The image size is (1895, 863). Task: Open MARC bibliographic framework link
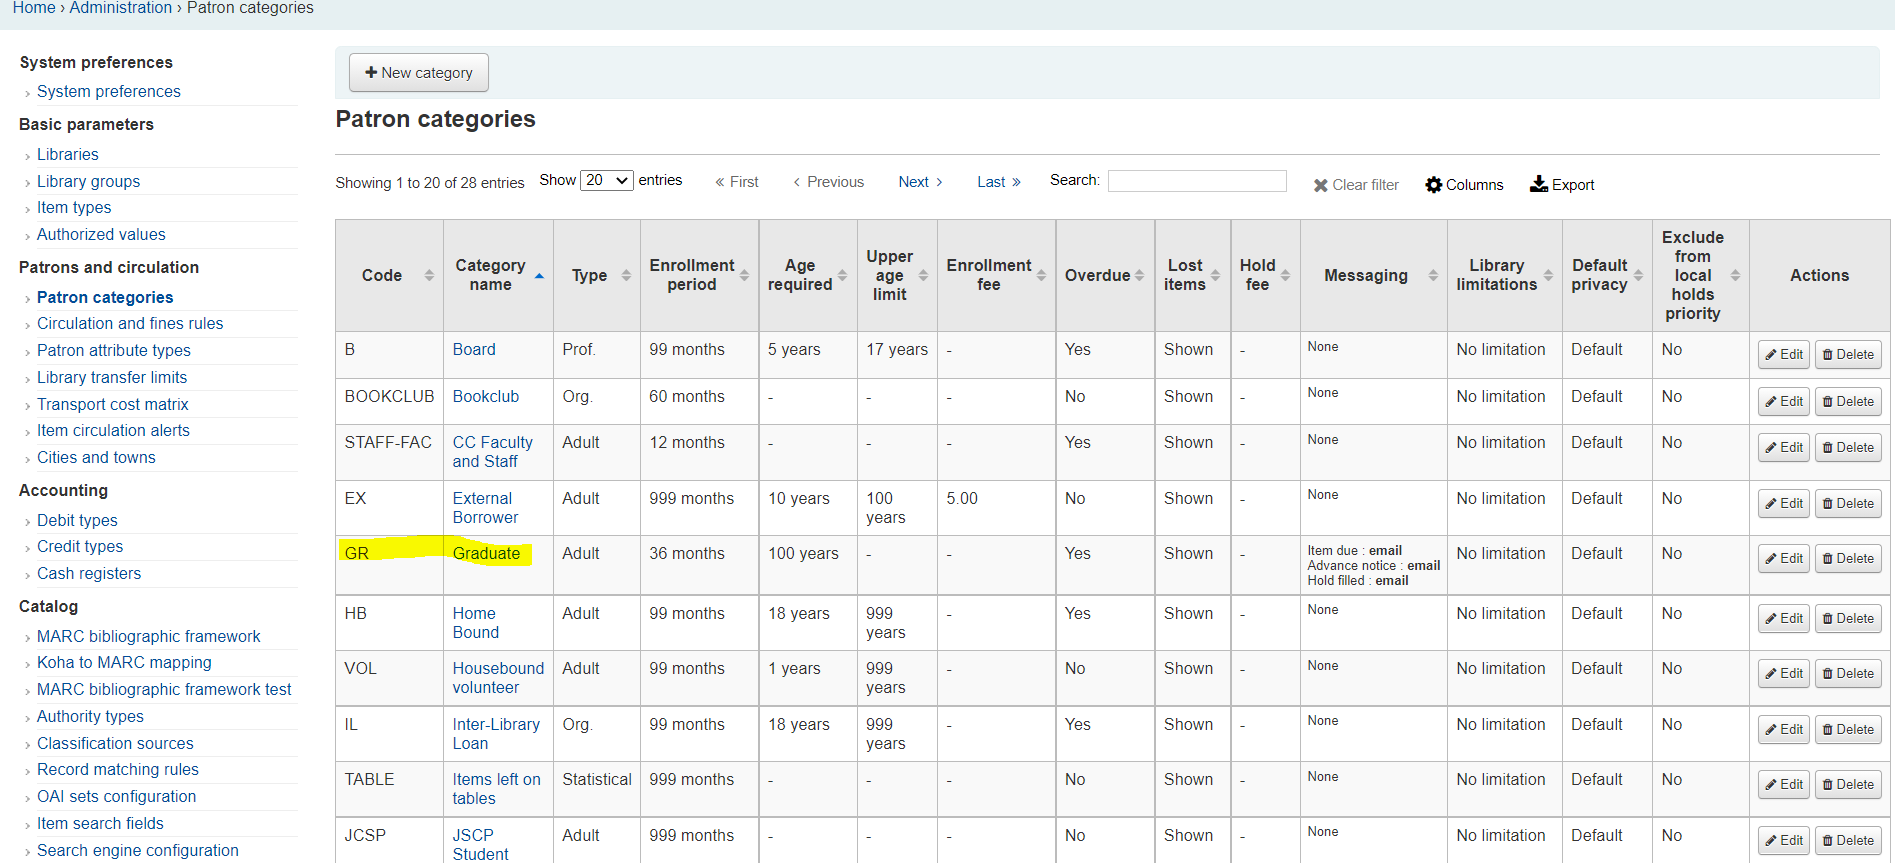149,637
